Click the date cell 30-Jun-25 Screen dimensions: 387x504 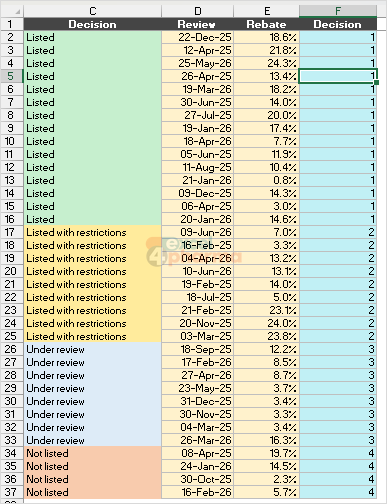click(x=198, y=102)
